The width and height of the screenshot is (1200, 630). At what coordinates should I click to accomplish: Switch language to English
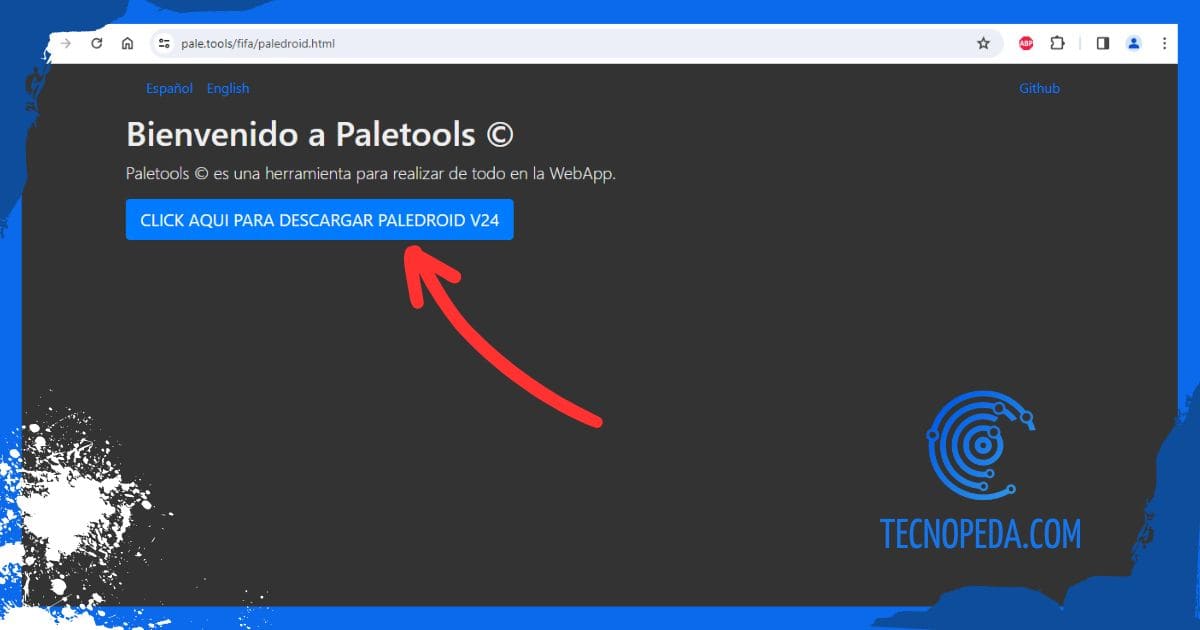point(228,88)
